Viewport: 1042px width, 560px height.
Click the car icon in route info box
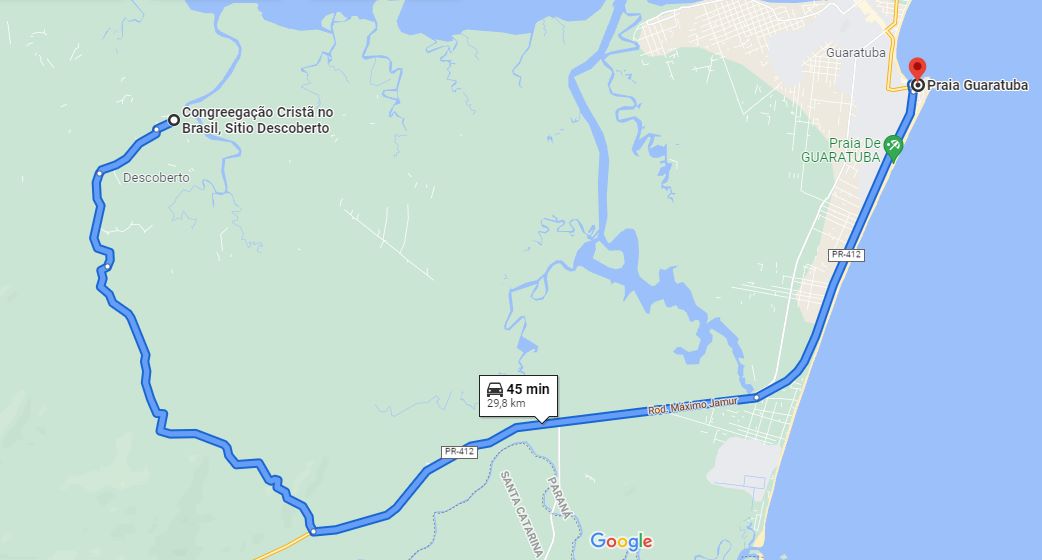tap(495, 389)
